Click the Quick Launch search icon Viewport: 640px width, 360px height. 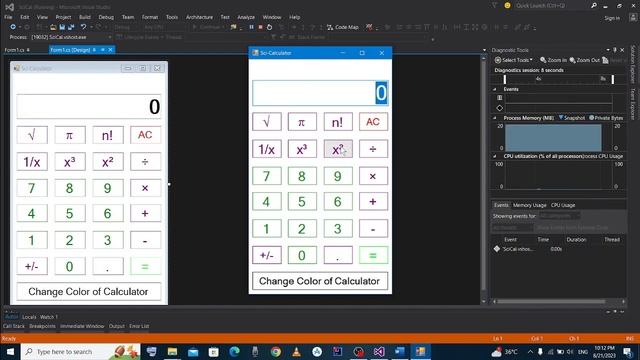[x=593, y=6]
